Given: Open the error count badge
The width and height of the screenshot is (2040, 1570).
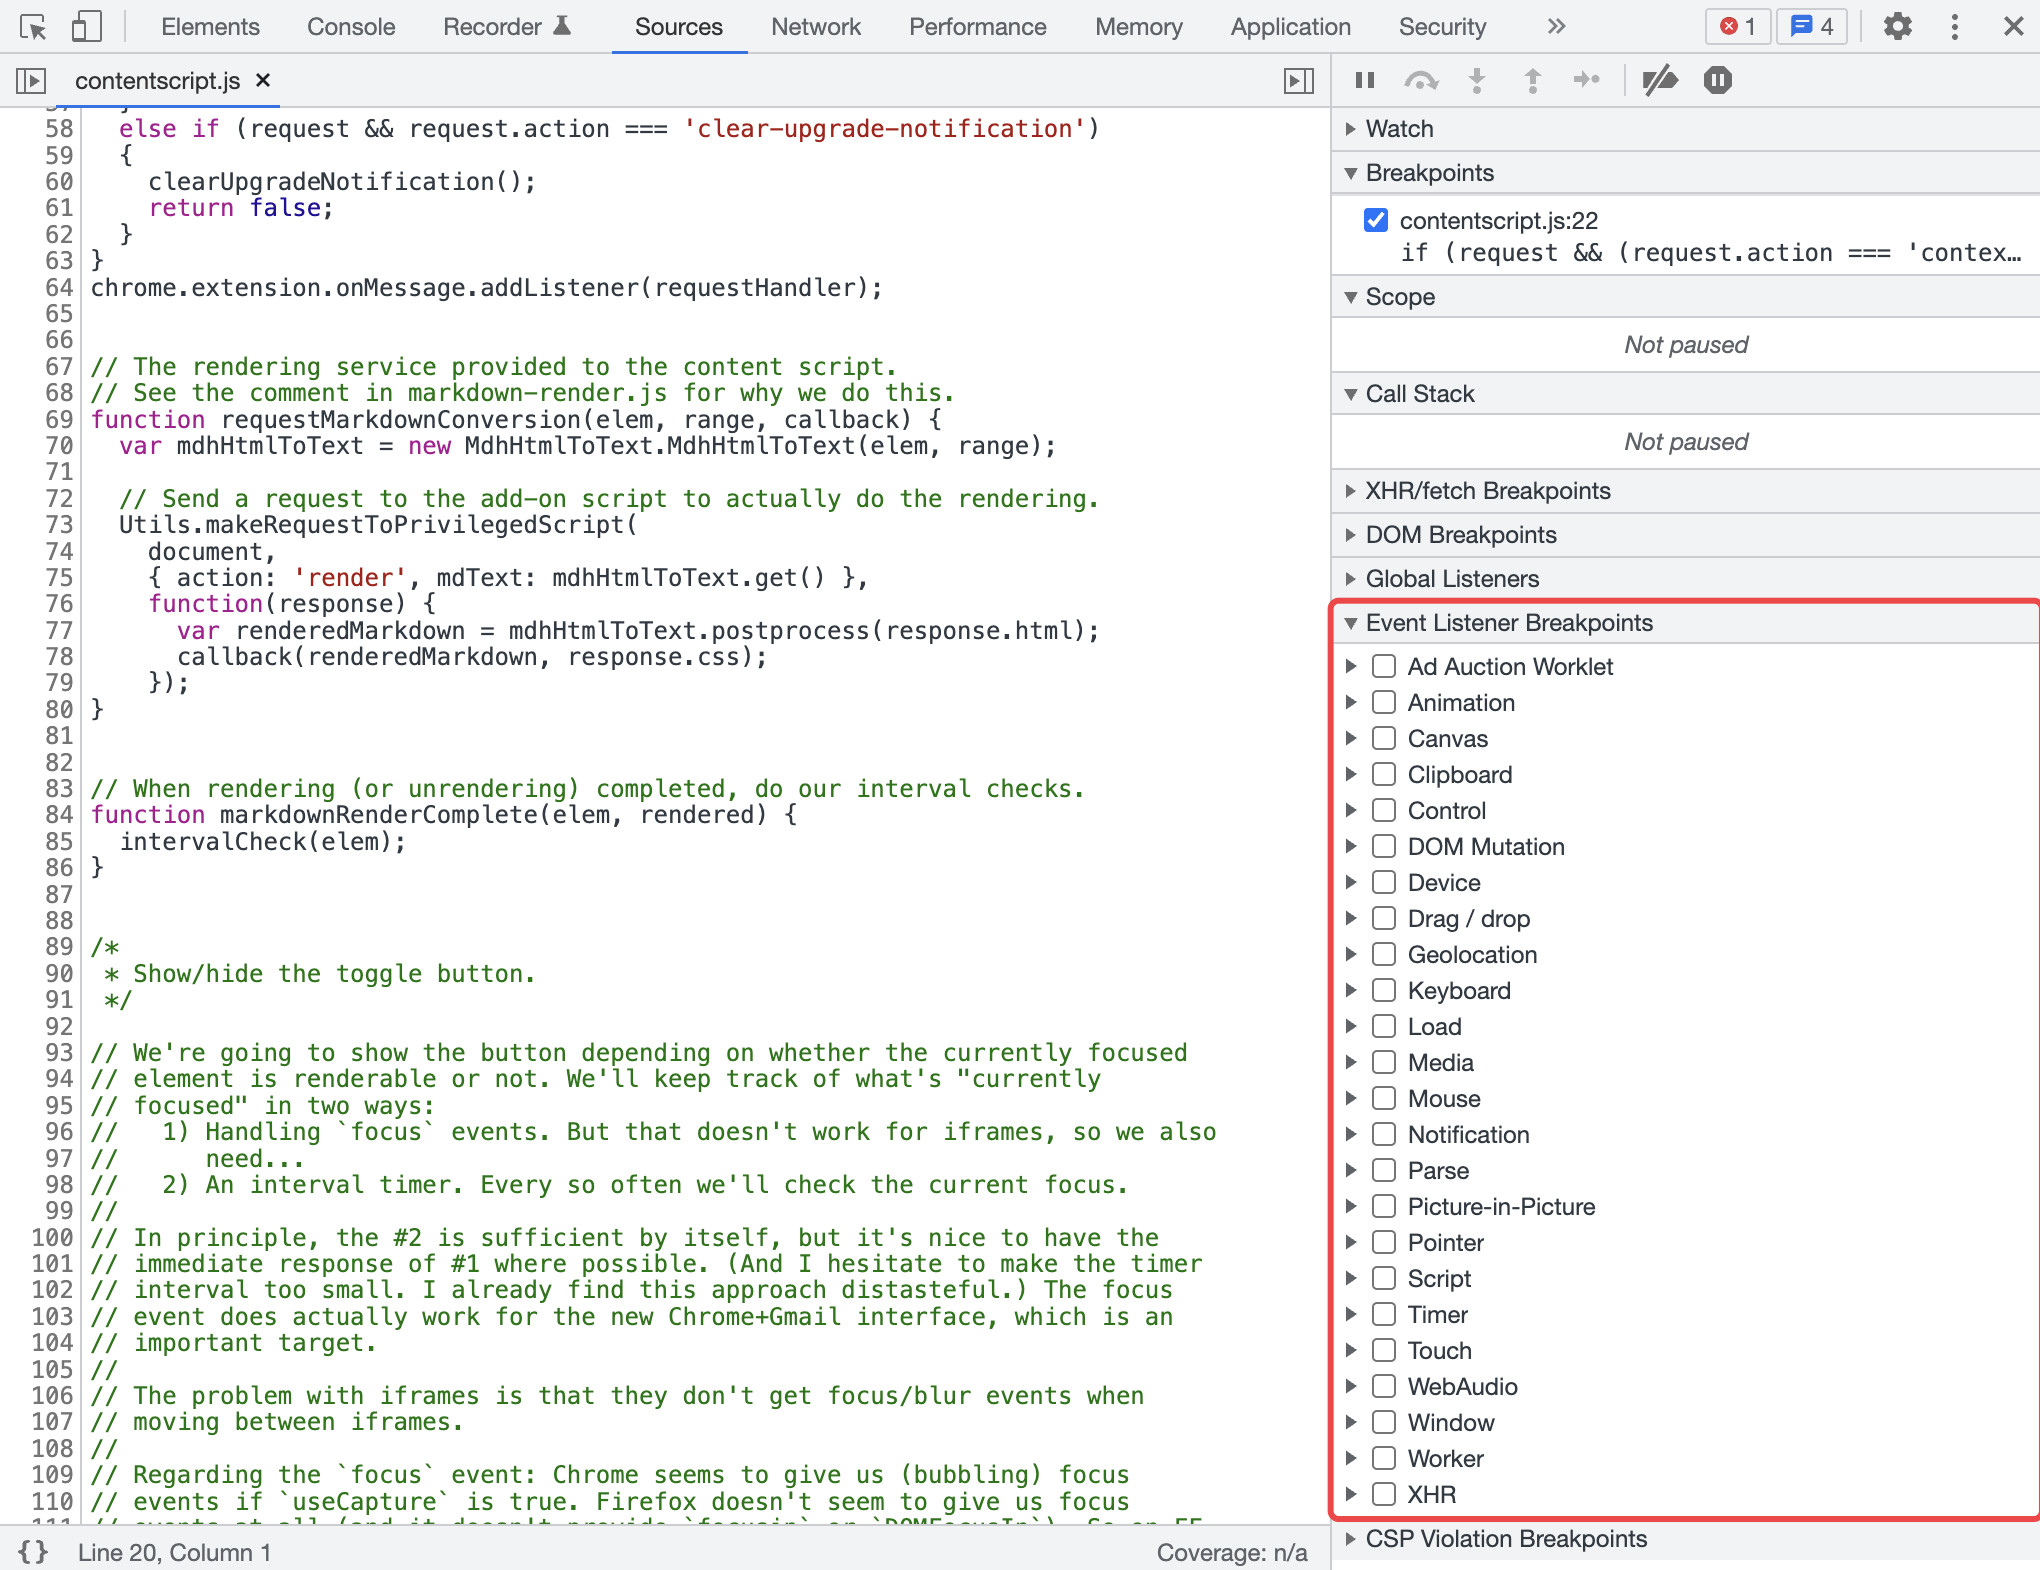Looking at the screenshot, I should coord(1738,26).
